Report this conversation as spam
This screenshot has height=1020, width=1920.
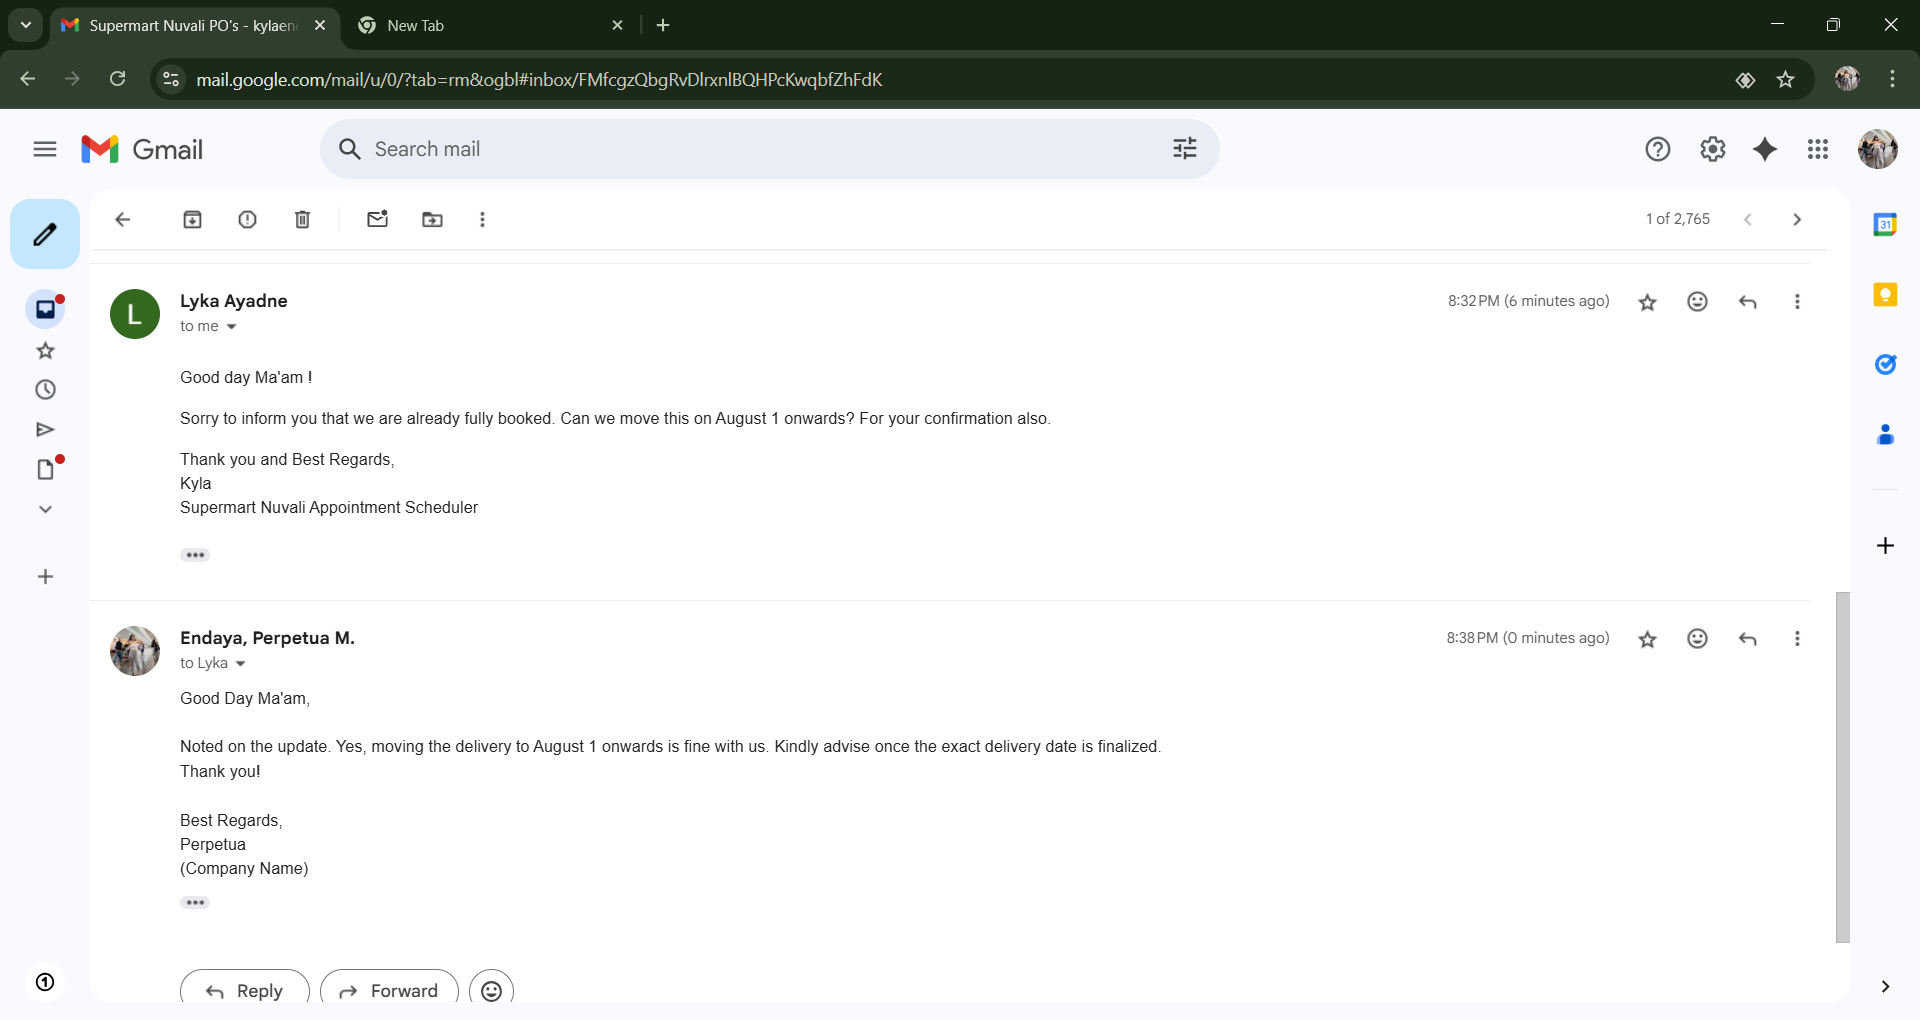point(248,219)
